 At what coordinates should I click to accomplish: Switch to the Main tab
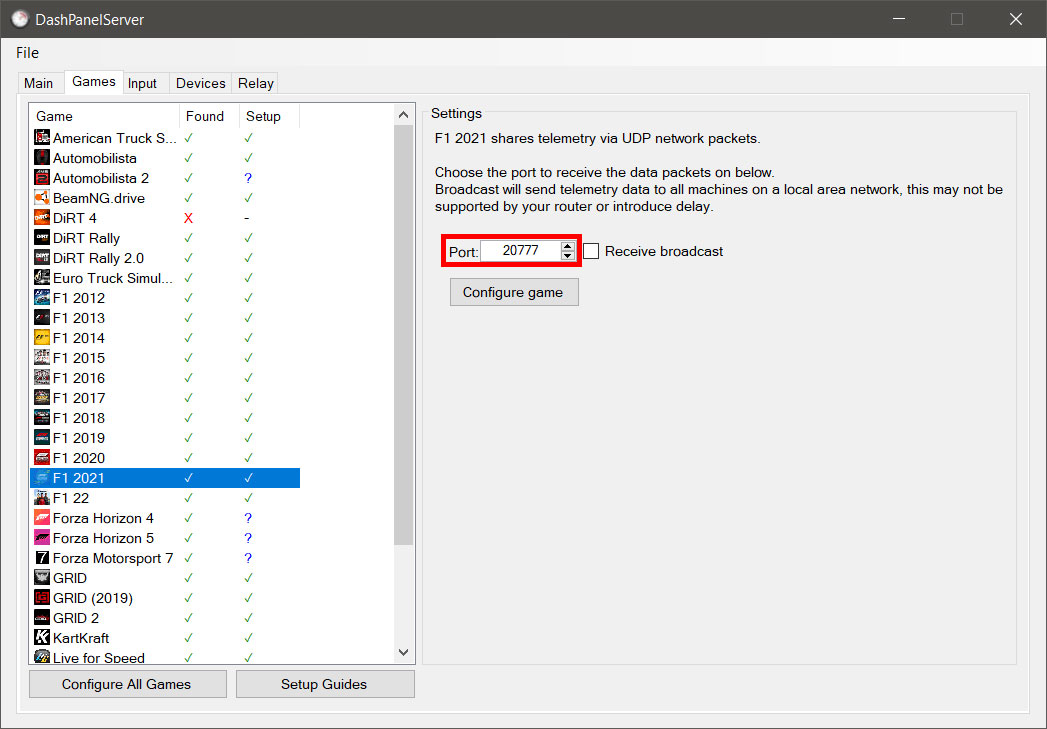(x=39, y=83)
